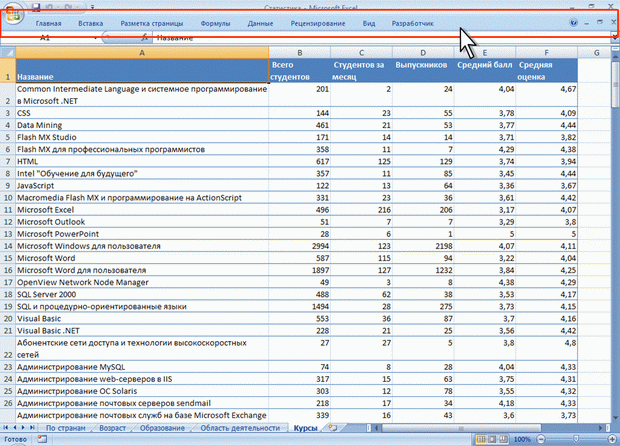Screen dimensions: 620x446
Task: Click horizontal scrollbar left arrow
Action: tap(377, 427)
